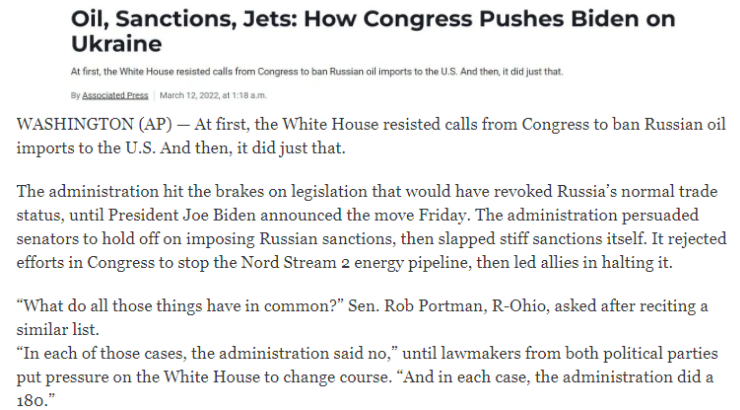The height and width of the screenshot is (410, 740).
Task: Click the paragraph starting 'The administration hit the brakes'
Action: 371,227
